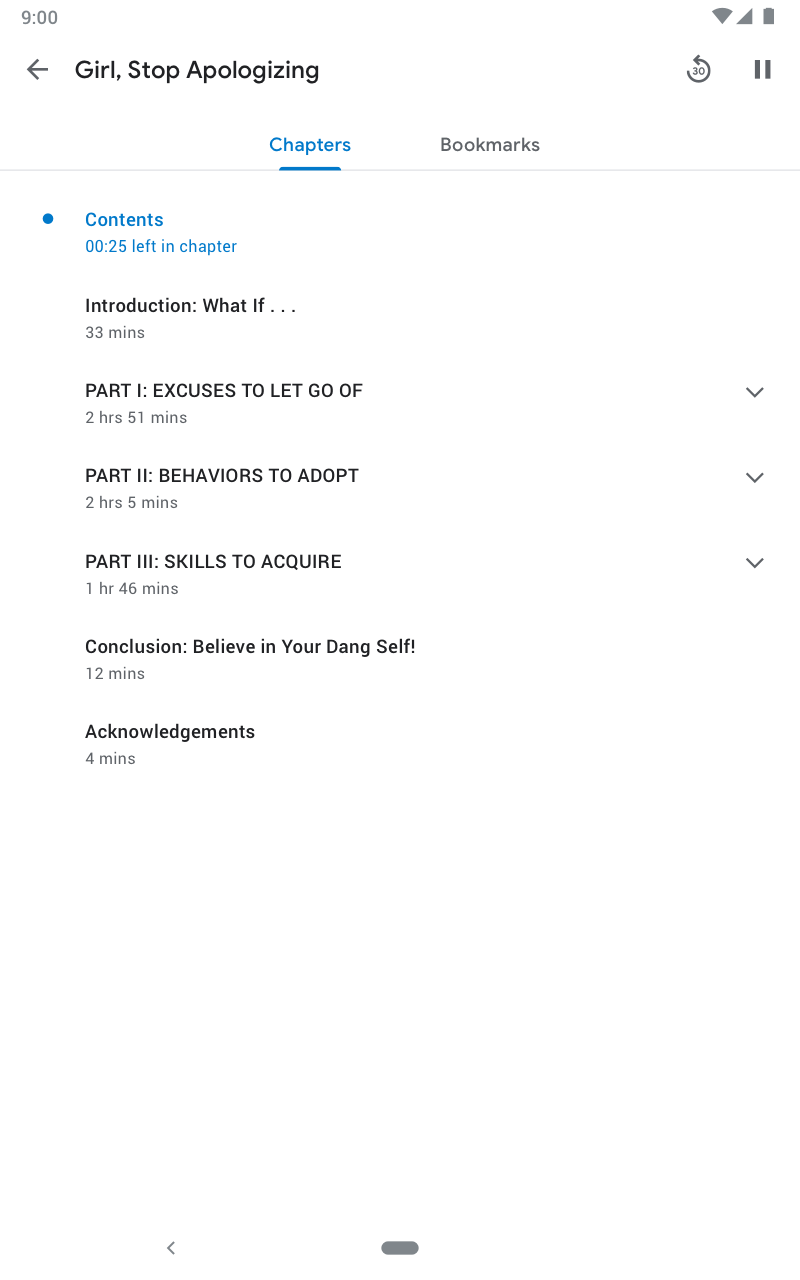Play Introduction: What If chapter

(x=190, y=306)
